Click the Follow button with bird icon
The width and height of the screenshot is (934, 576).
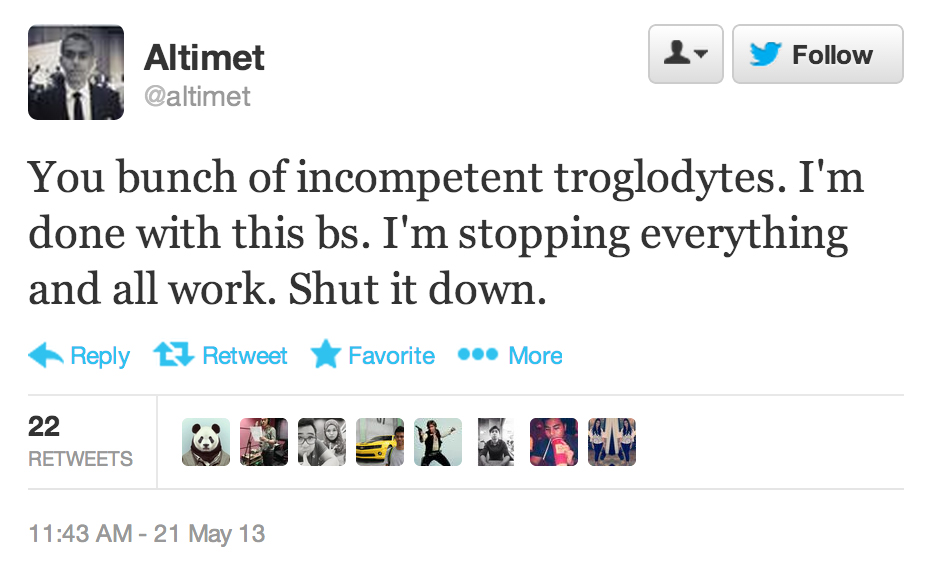pos(817,55)
